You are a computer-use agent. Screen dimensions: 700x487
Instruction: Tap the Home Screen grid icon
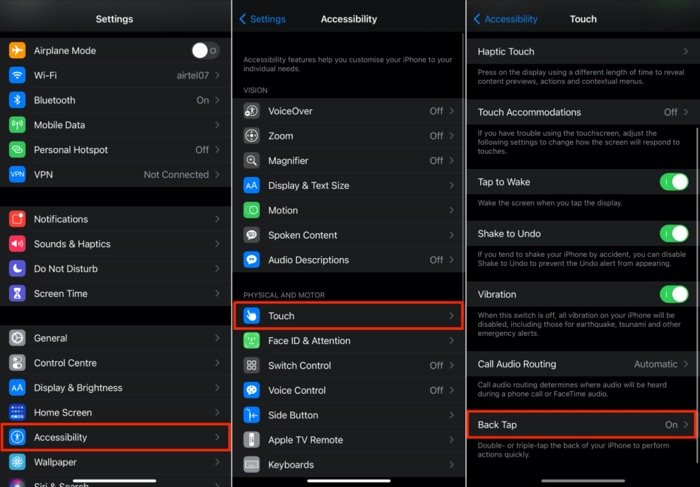pyautogui.click(x=17, y=412)
